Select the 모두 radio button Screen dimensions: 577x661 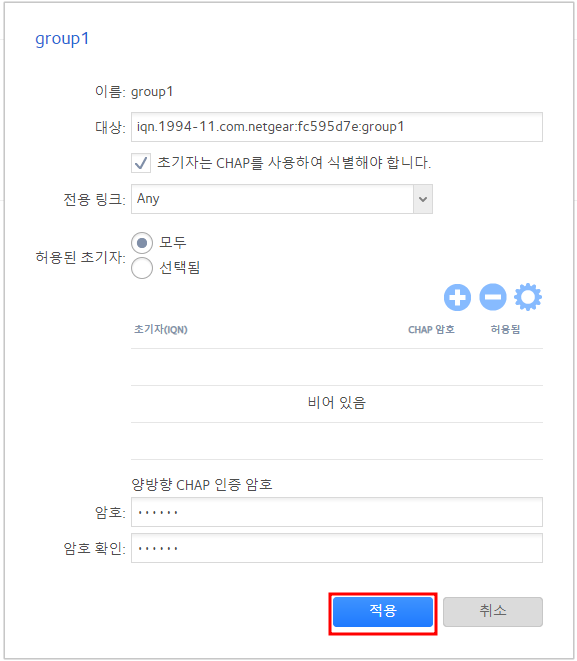coord(142,243)
